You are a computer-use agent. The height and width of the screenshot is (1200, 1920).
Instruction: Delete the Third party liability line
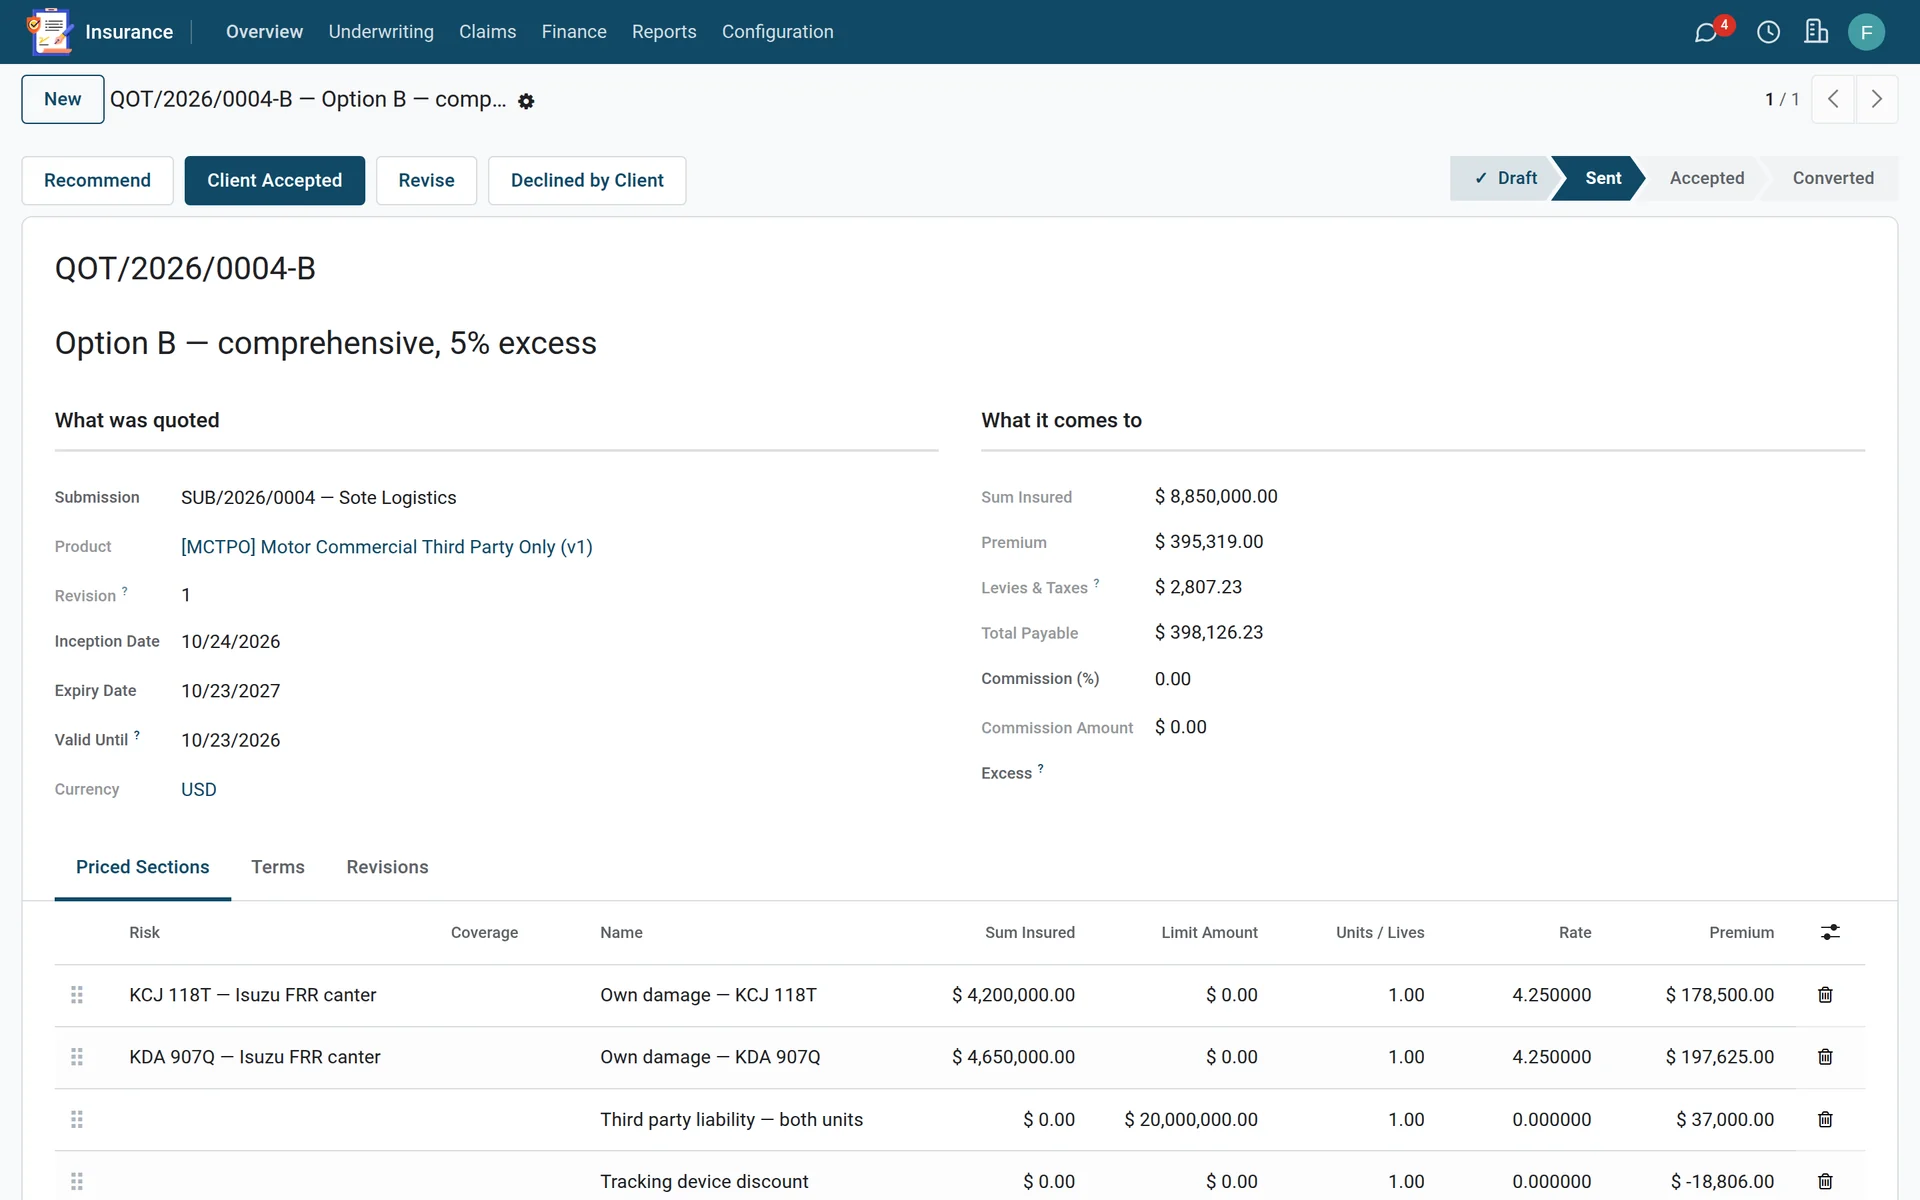click(x=1825, y=1119)
